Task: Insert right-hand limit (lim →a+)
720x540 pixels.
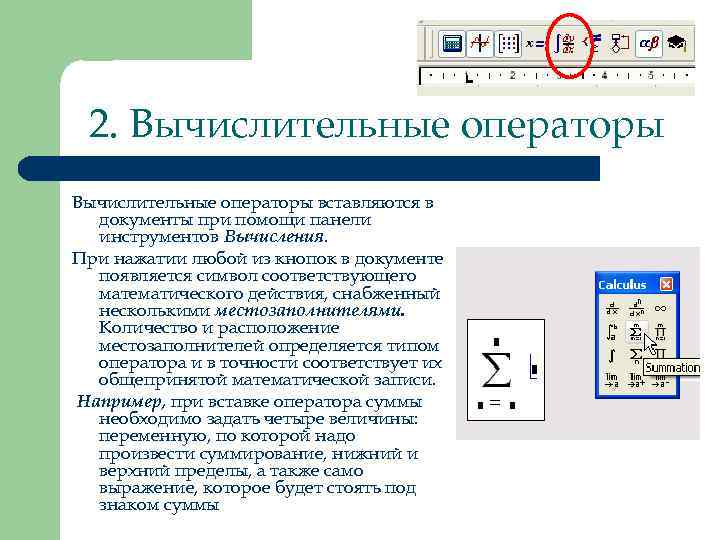Action: click(636, 380)
